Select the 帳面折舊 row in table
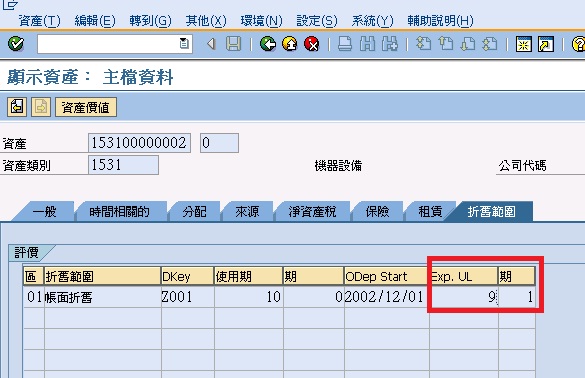 279,297
